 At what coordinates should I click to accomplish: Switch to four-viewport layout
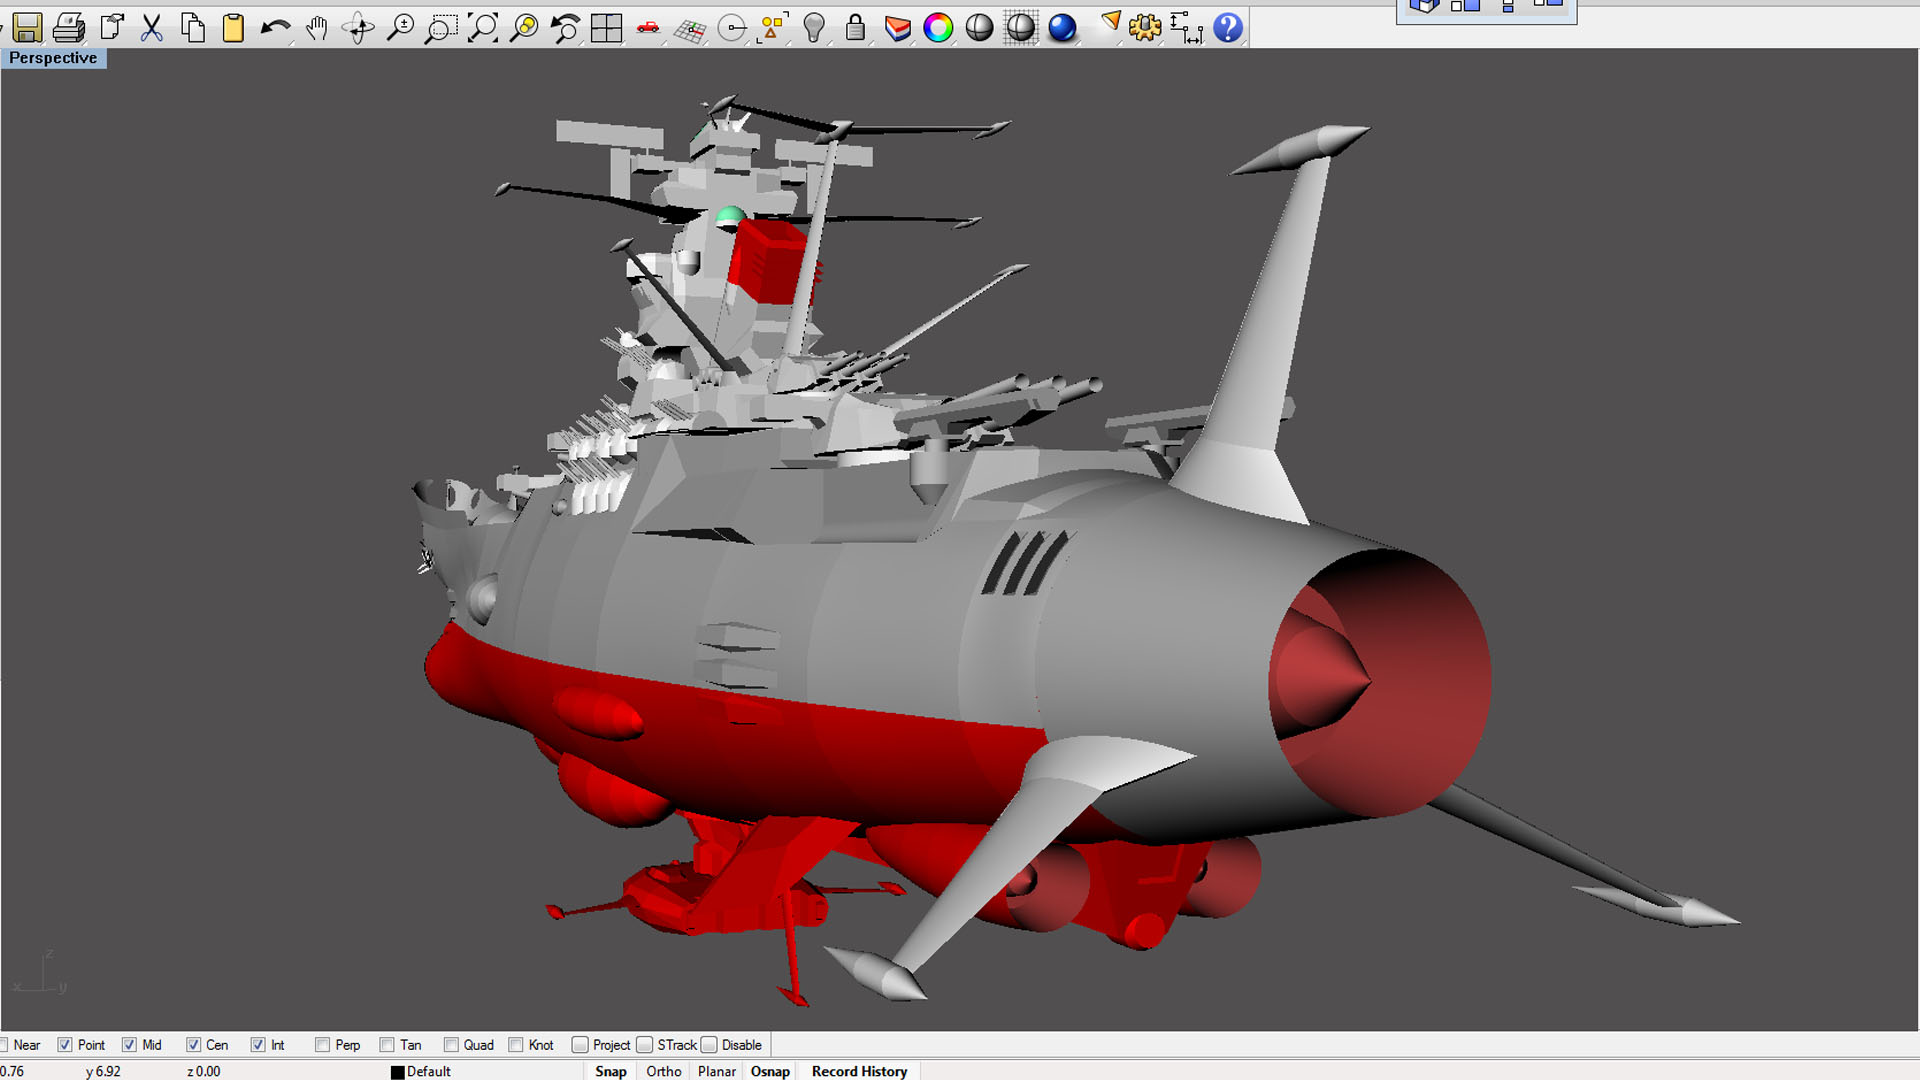pos(606,27)
